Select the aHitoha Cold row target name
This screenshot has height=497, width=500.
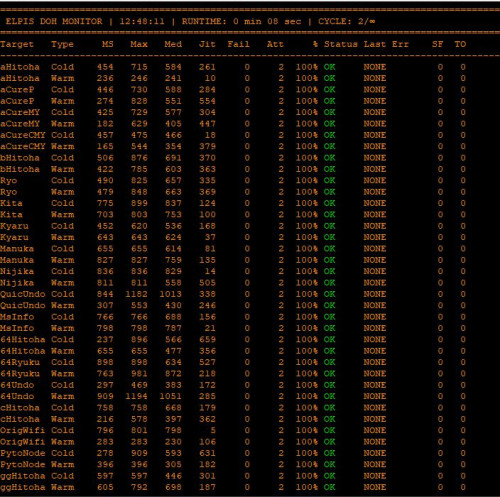pyautogui.click(x=20, y=67)
